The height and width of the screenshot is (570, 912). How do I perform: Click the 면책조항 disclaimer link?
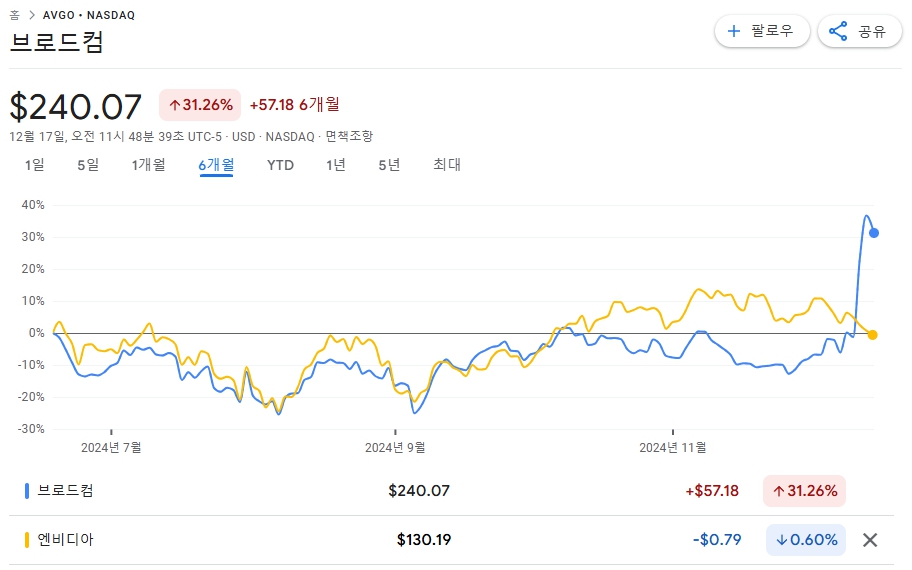click(349, 137)
